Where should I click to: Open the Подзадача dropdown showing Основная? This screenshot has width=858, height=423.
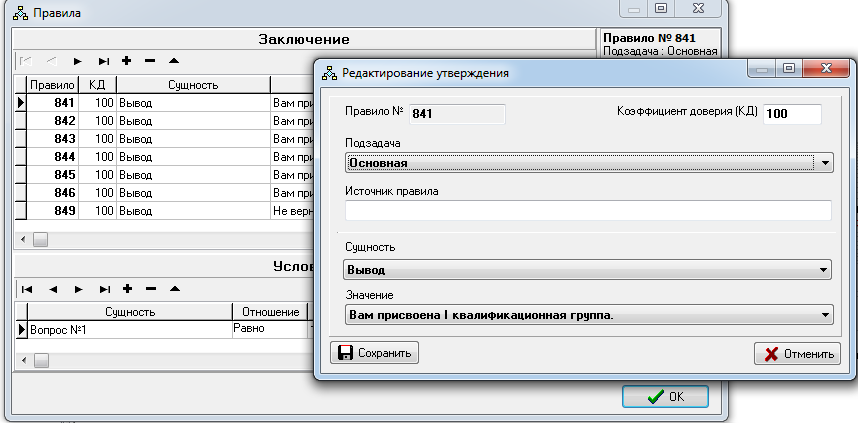coord(589,163)
